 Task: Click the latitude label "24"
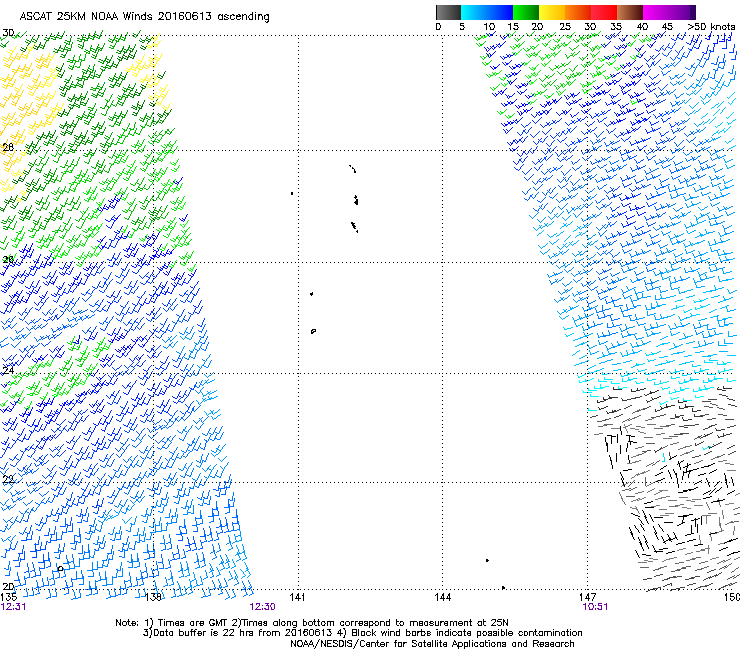point(8,371)
